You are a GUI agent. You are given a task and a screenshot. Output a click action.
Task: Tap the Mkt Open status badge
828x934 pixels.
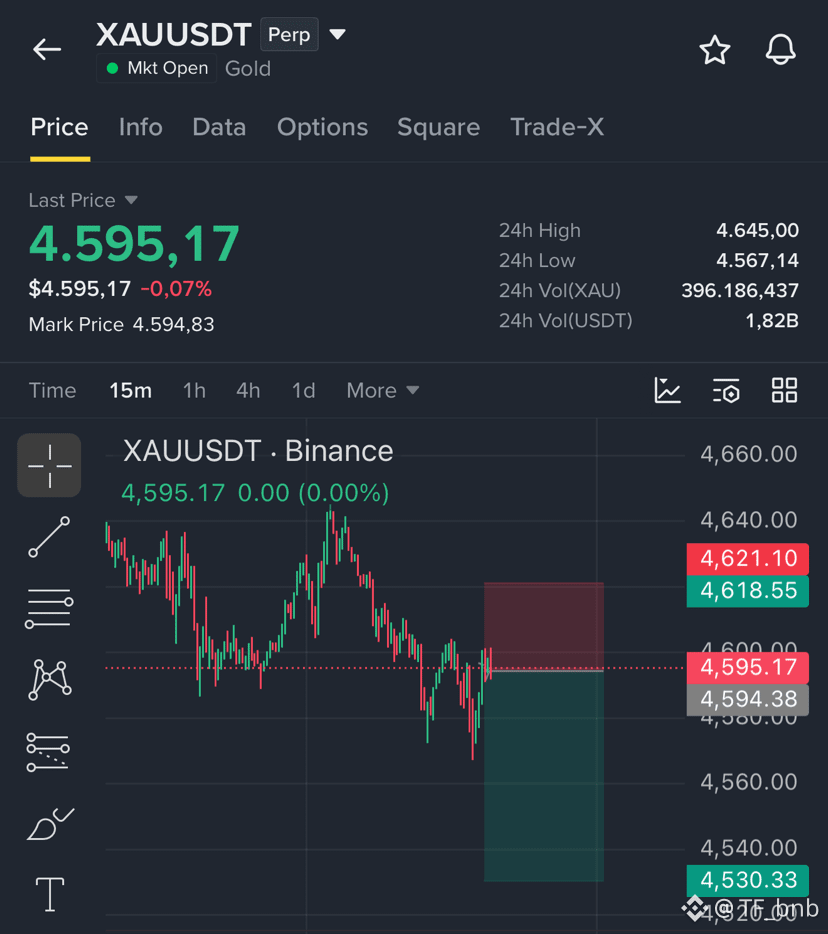157,69
